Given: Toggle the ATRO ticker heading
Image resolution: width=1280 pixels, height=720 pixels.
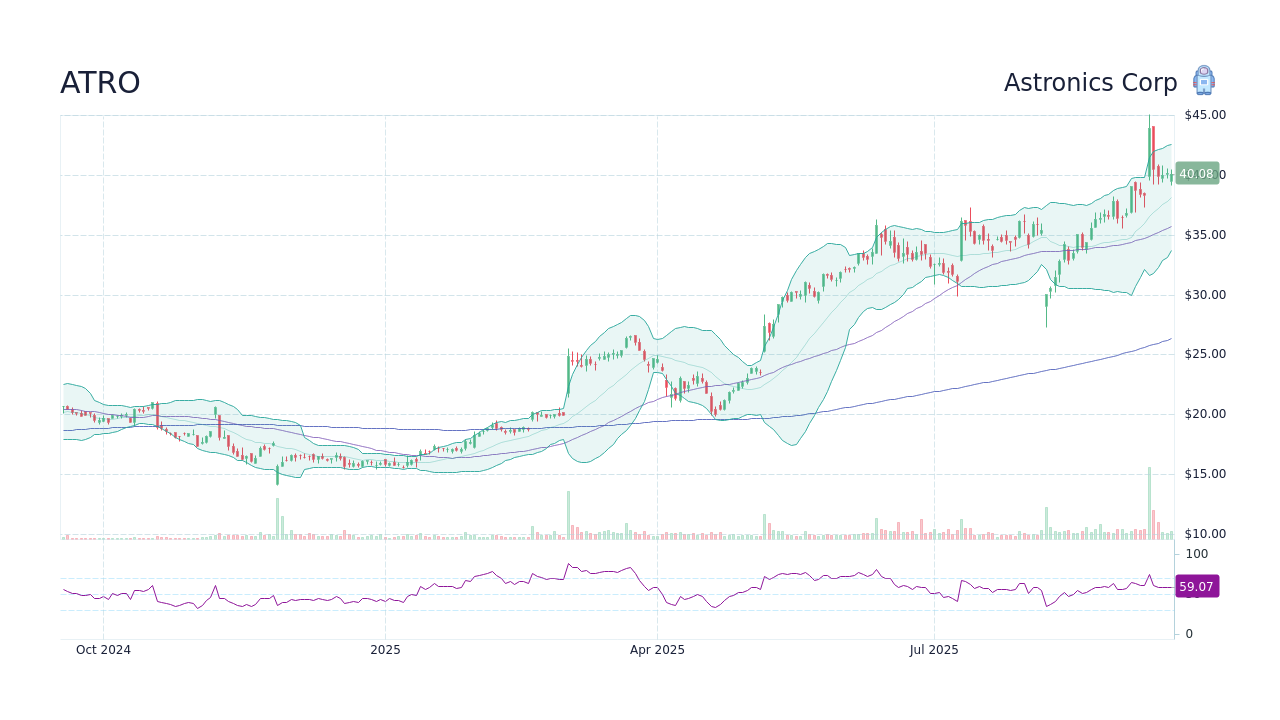Looking at the screenshot, I should (100, 83).
